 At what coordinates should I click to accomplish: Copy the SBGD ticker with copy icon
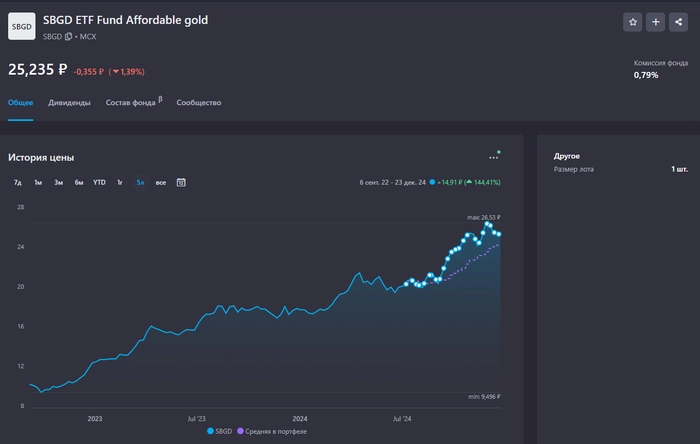click(69, 37)
